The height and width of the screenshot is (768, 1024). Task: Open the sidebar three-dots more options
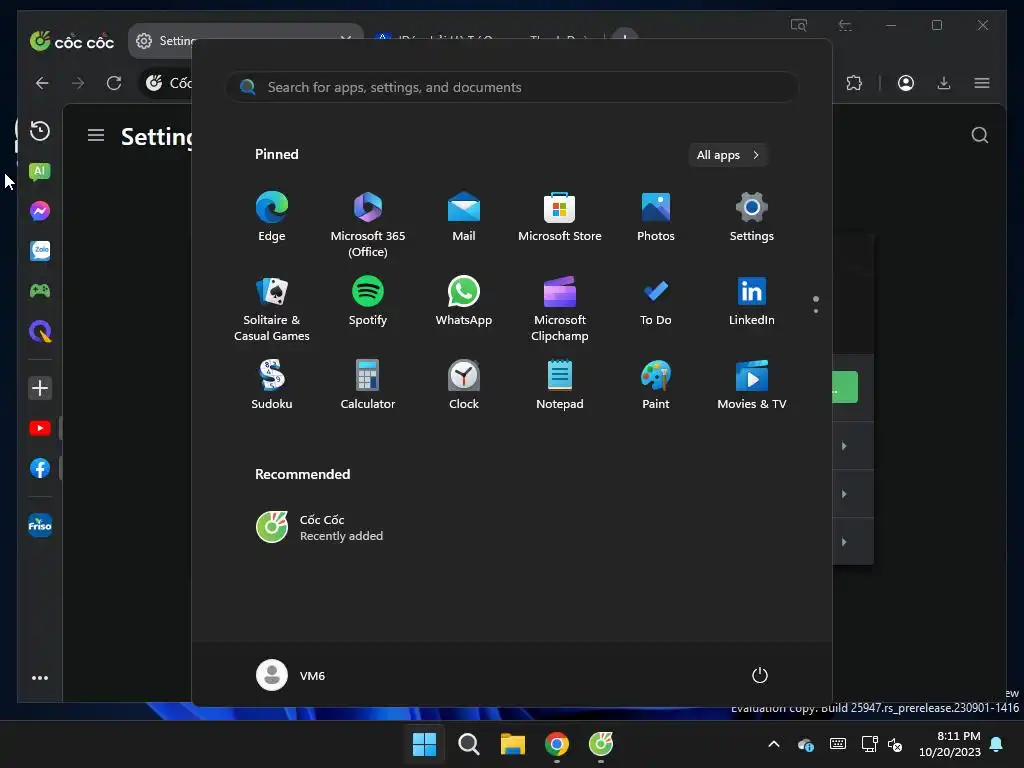(40, 678)
